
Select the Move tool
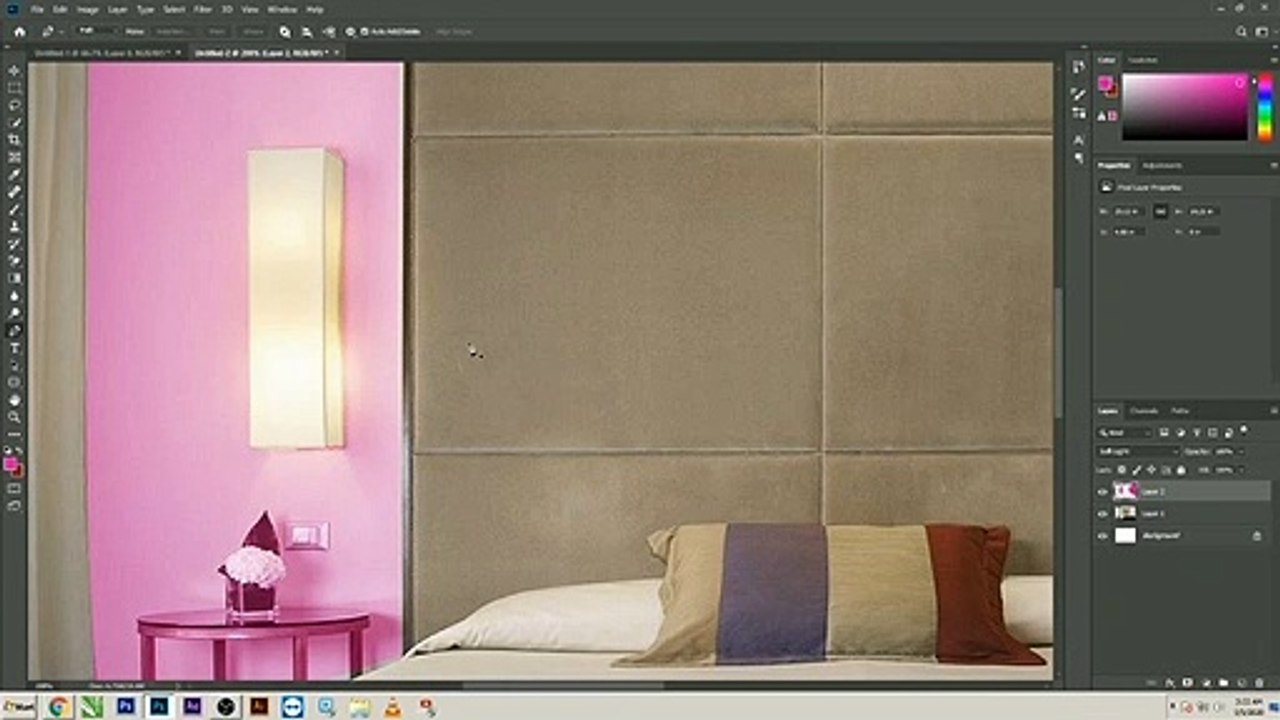pos(14,71)
